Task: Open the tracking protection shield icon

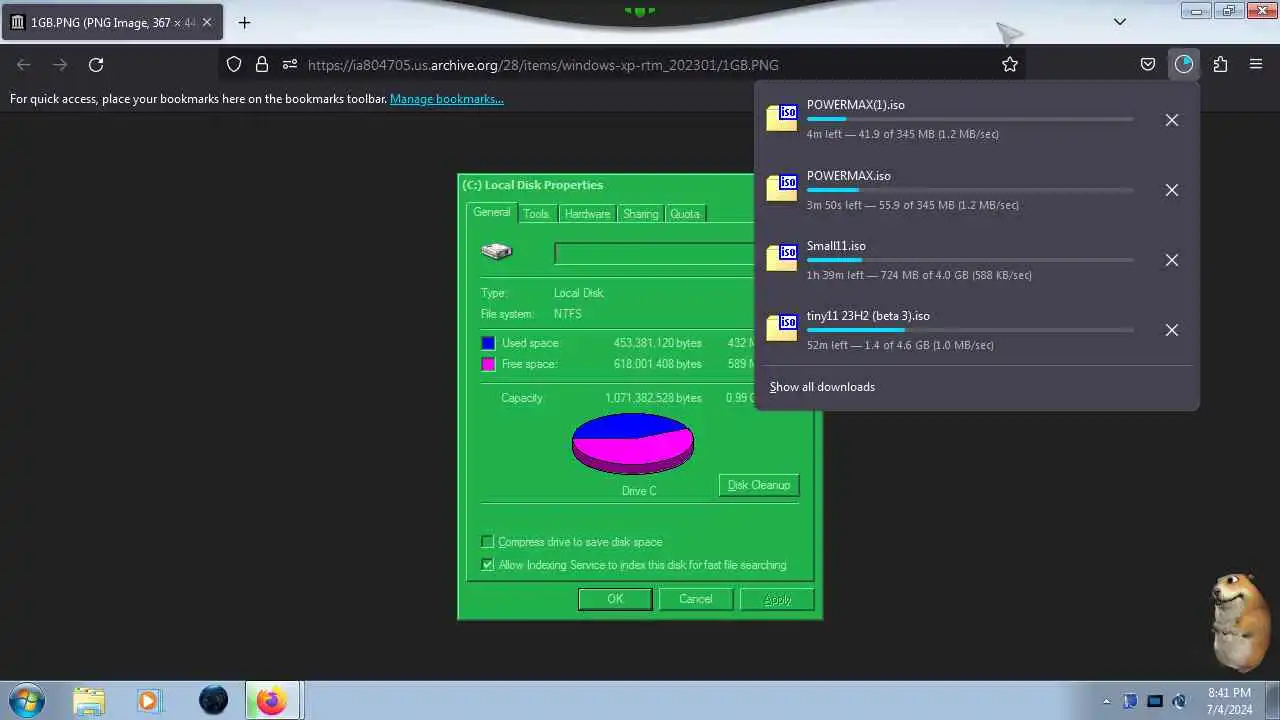Action: [234, 65]
